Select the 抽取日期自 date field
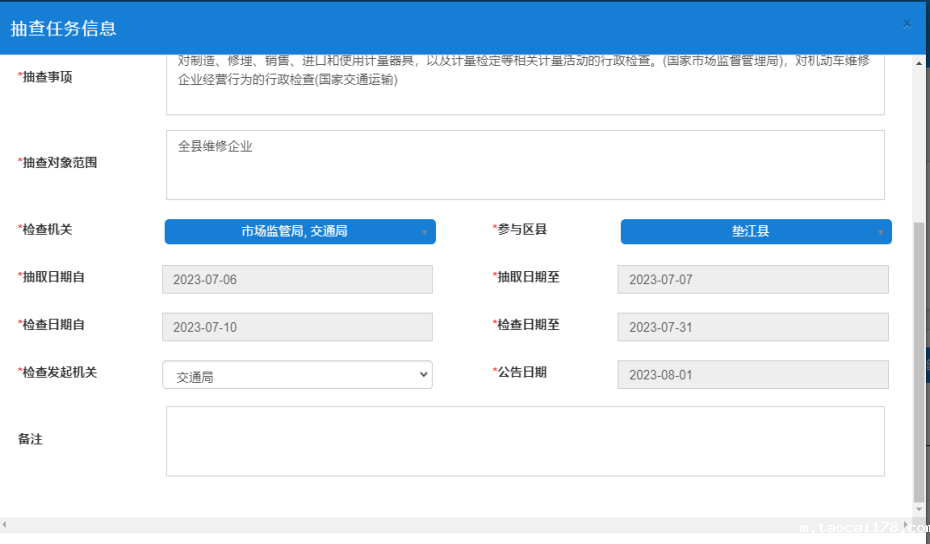The width and height of the screenshot is (930, 544). click(x=297, y=279)
